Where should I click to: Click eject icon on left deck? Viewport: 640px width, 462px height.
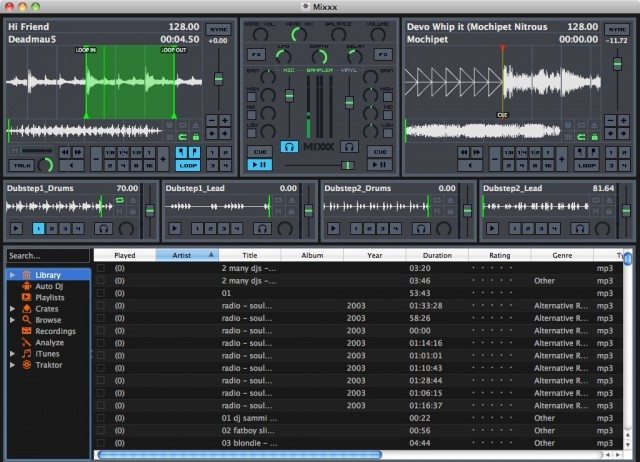[x=196, y=125]
